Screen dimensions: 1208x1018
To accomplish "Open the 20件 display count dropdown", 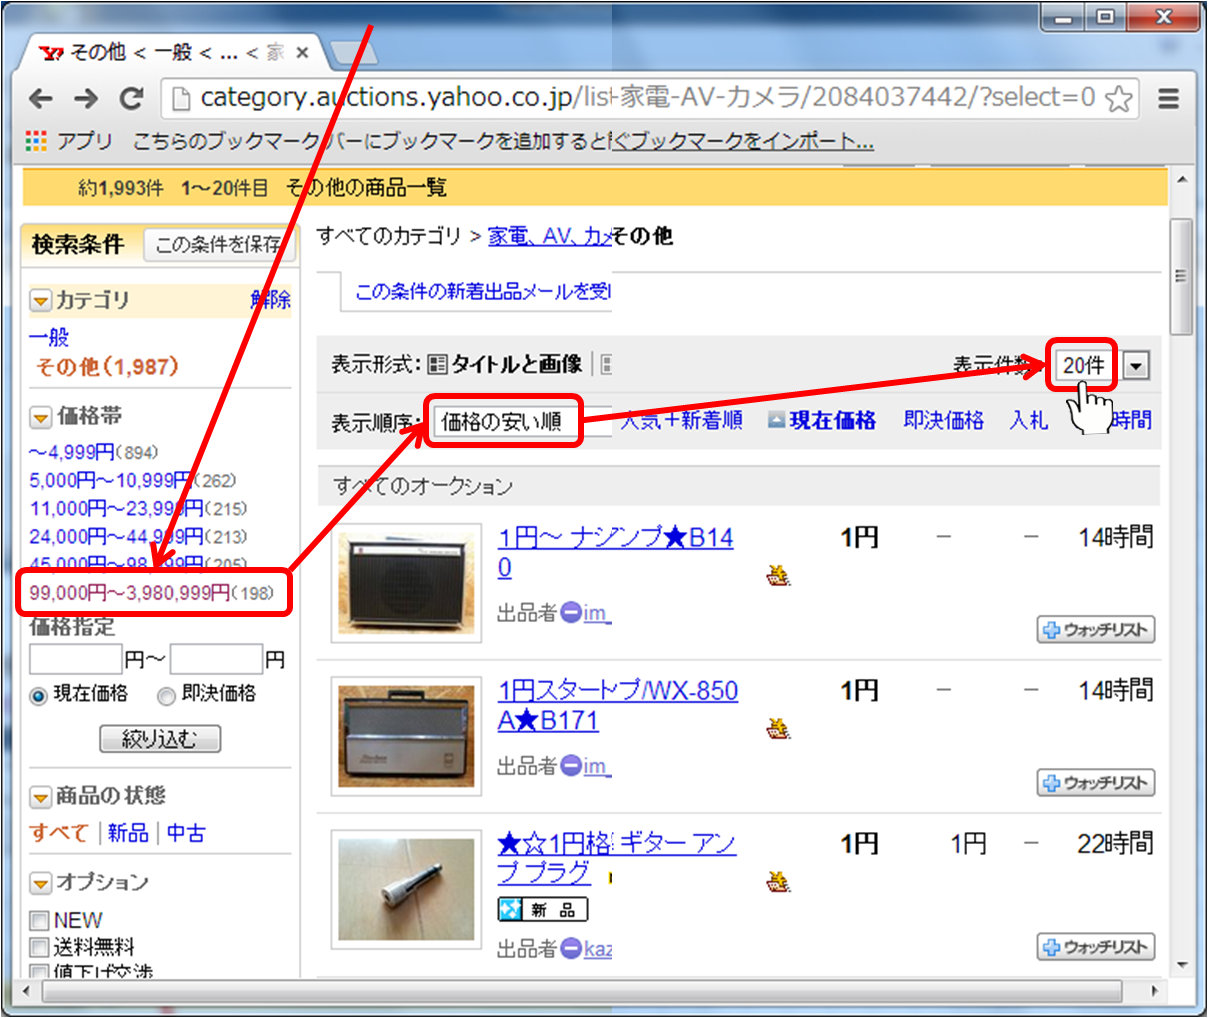I will click(1135, 366).
